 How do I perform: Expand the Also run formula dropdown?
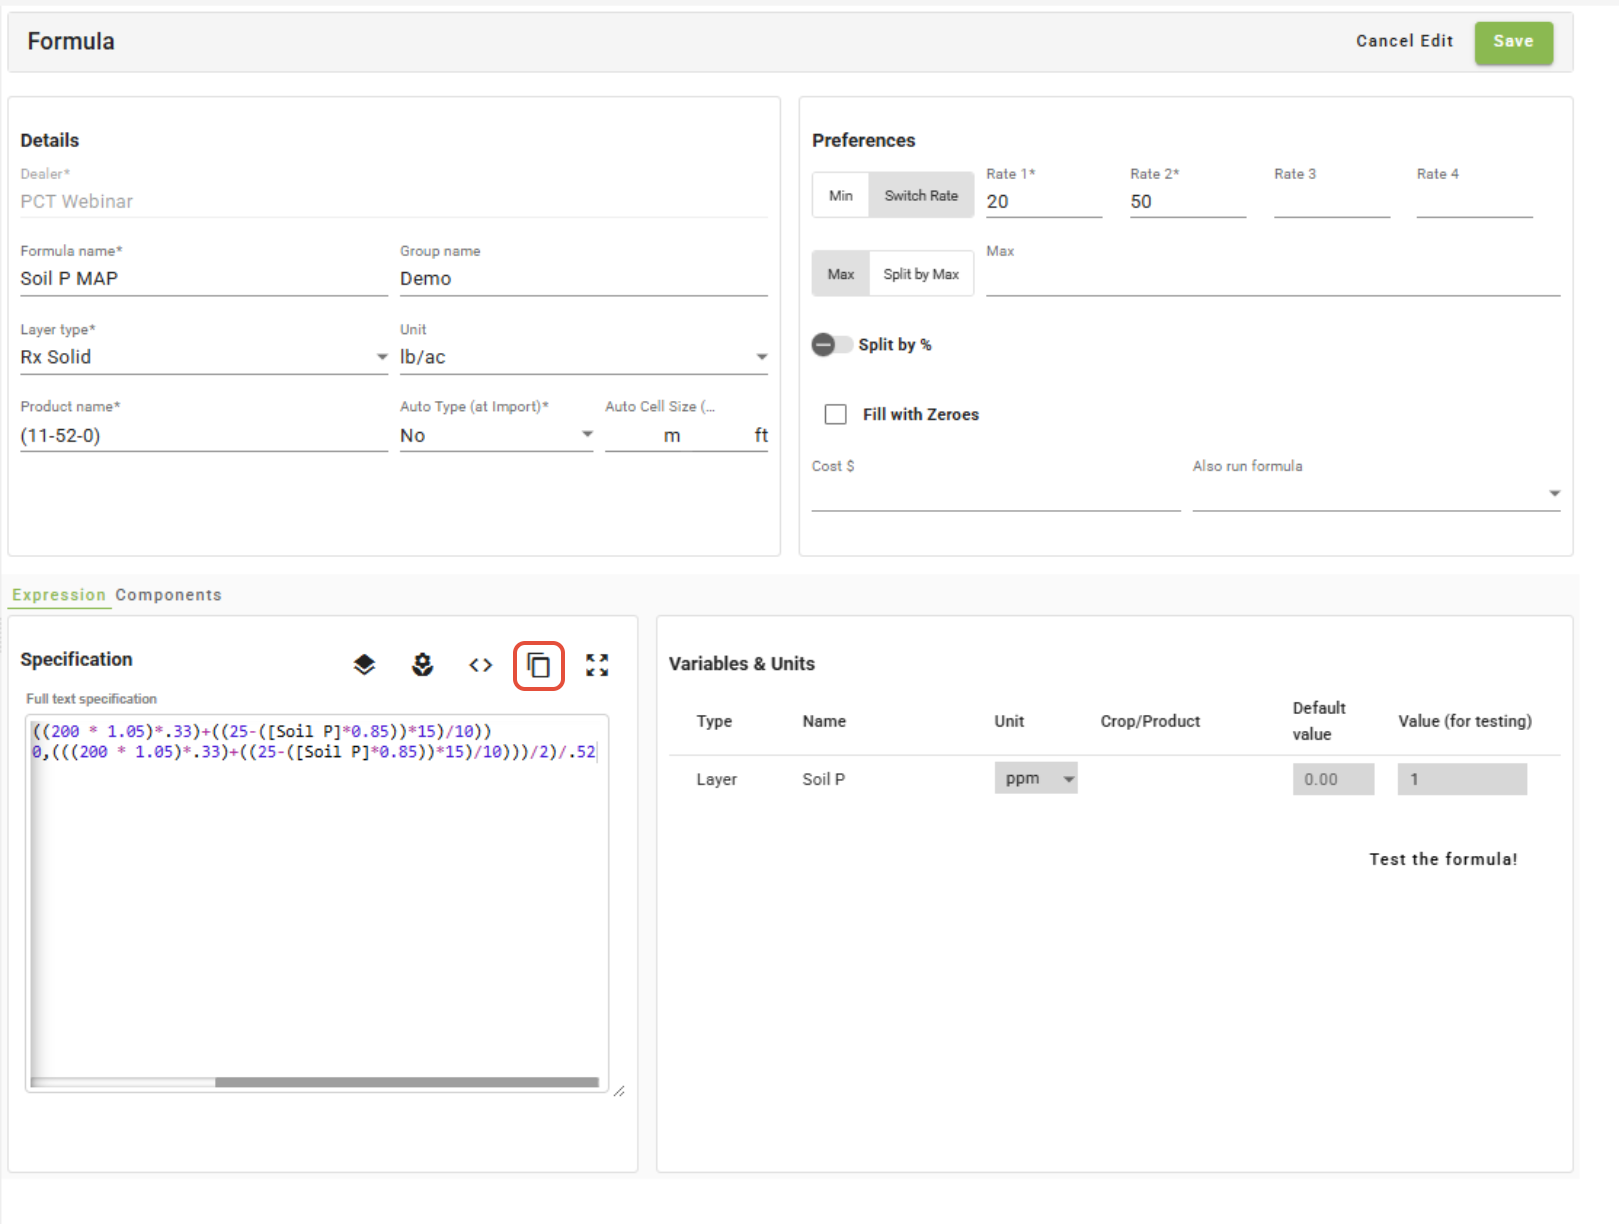click(1375, 493)
